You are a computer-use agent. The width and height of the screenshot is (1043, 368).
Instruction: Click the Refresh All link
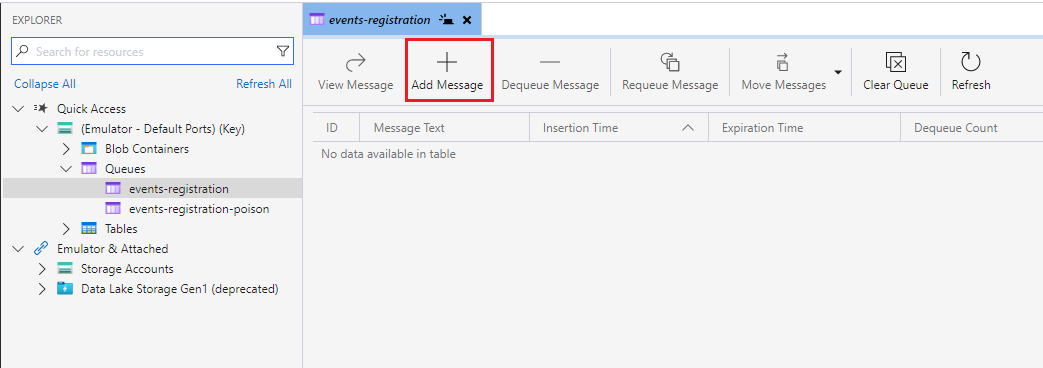[x=264, y=84]
